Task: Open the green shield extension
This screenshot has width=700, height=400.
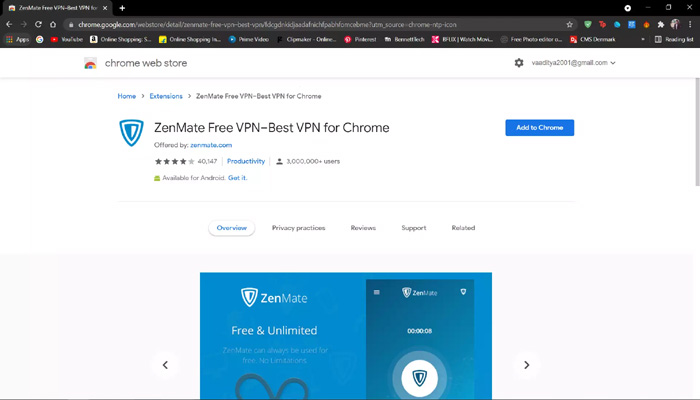Action: (588, 25)
